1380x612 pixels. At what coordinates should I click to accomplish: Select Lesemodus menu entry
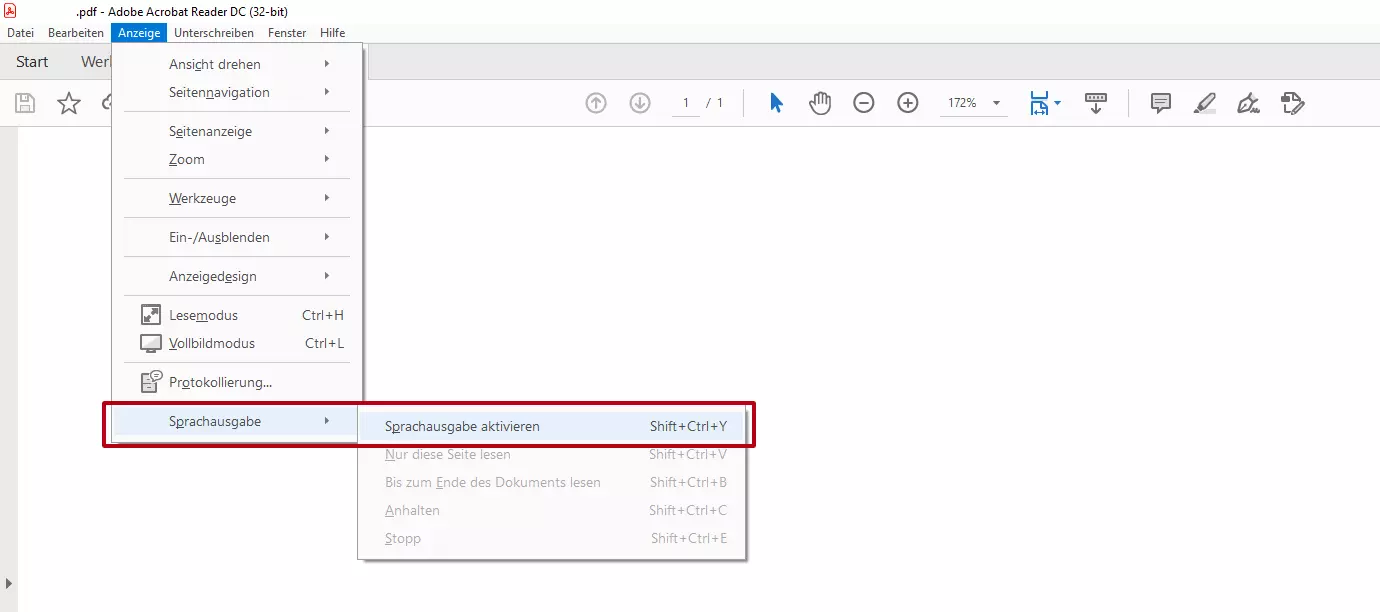[x=237, y=315]
